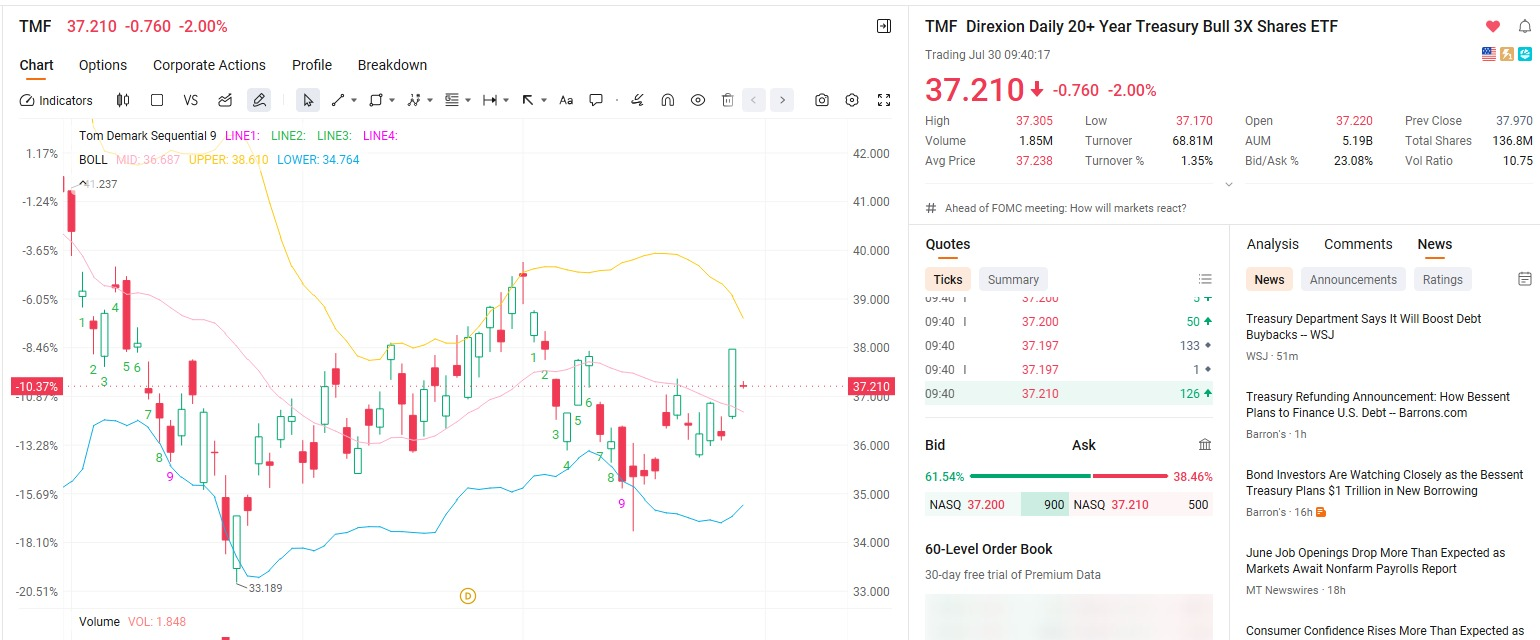Switch to the Profile tab

(312, 65)
